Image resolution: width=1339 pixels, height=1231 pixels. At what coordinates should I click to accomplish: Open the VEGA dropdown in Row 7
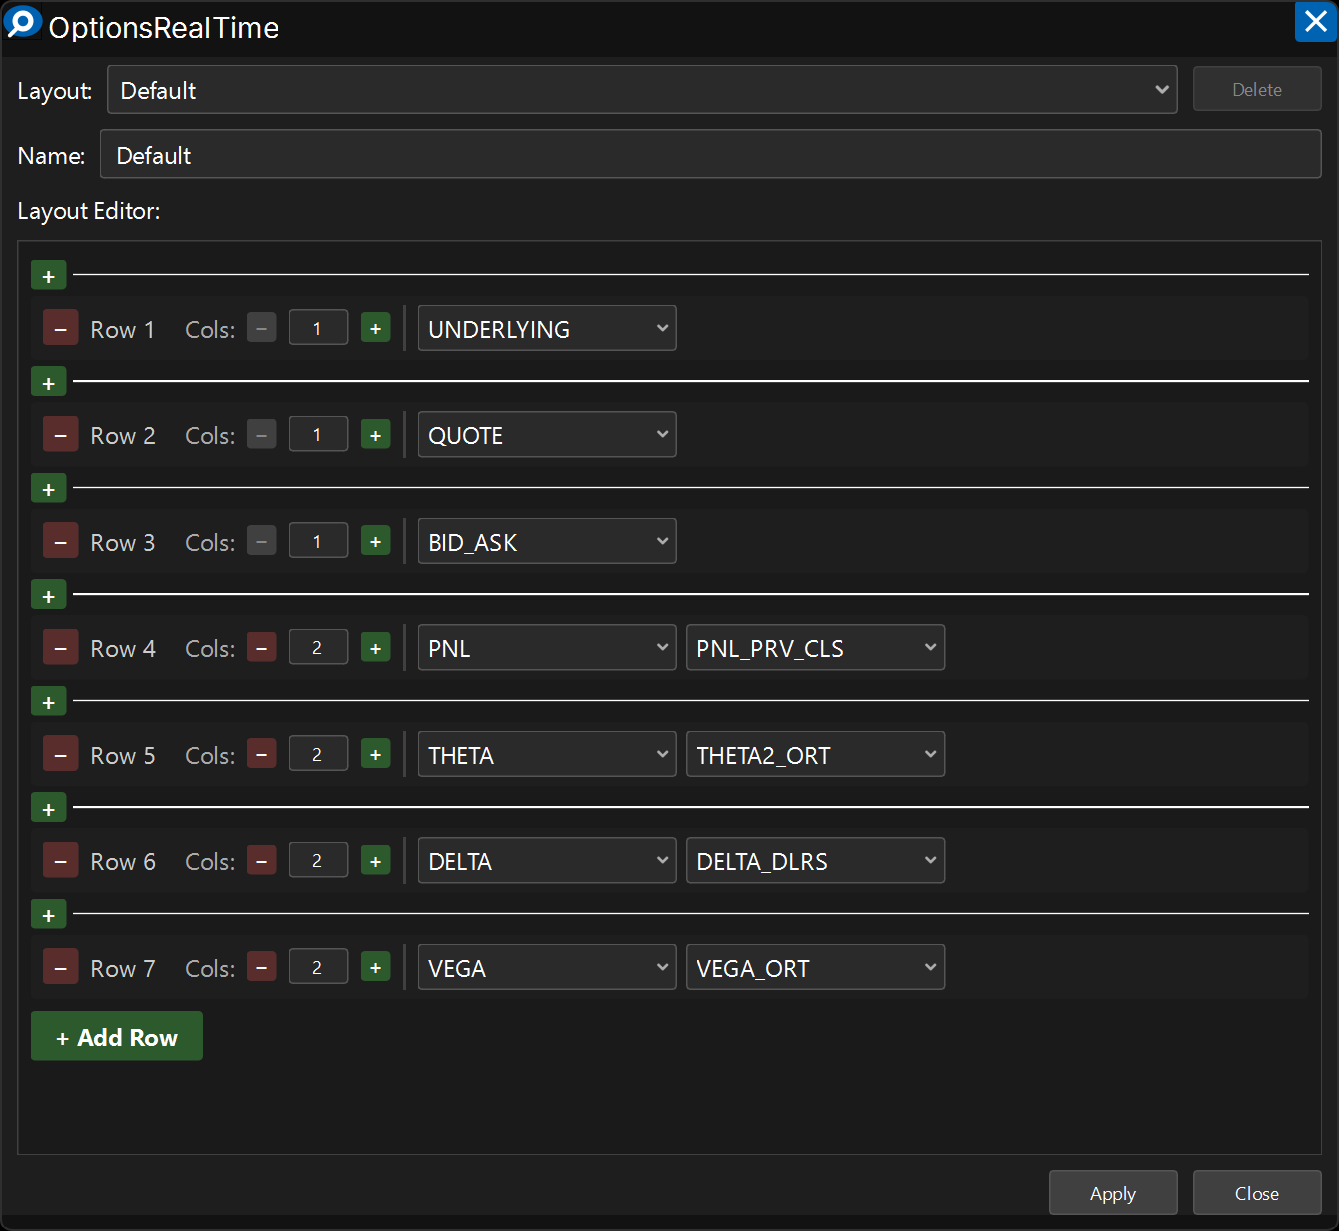(546, 968)
